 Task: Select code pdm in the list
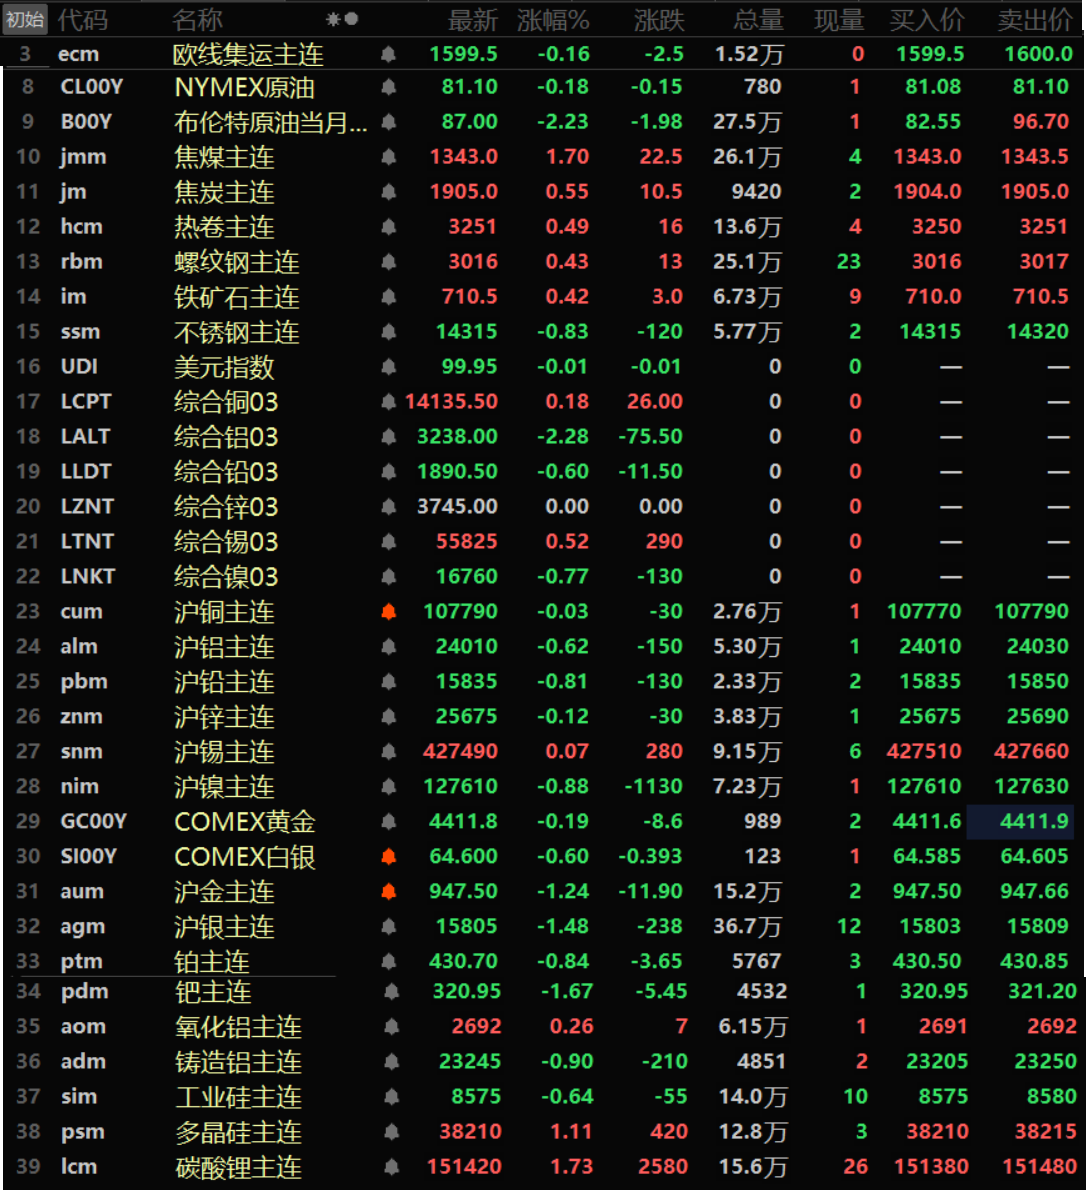point(84,991)
